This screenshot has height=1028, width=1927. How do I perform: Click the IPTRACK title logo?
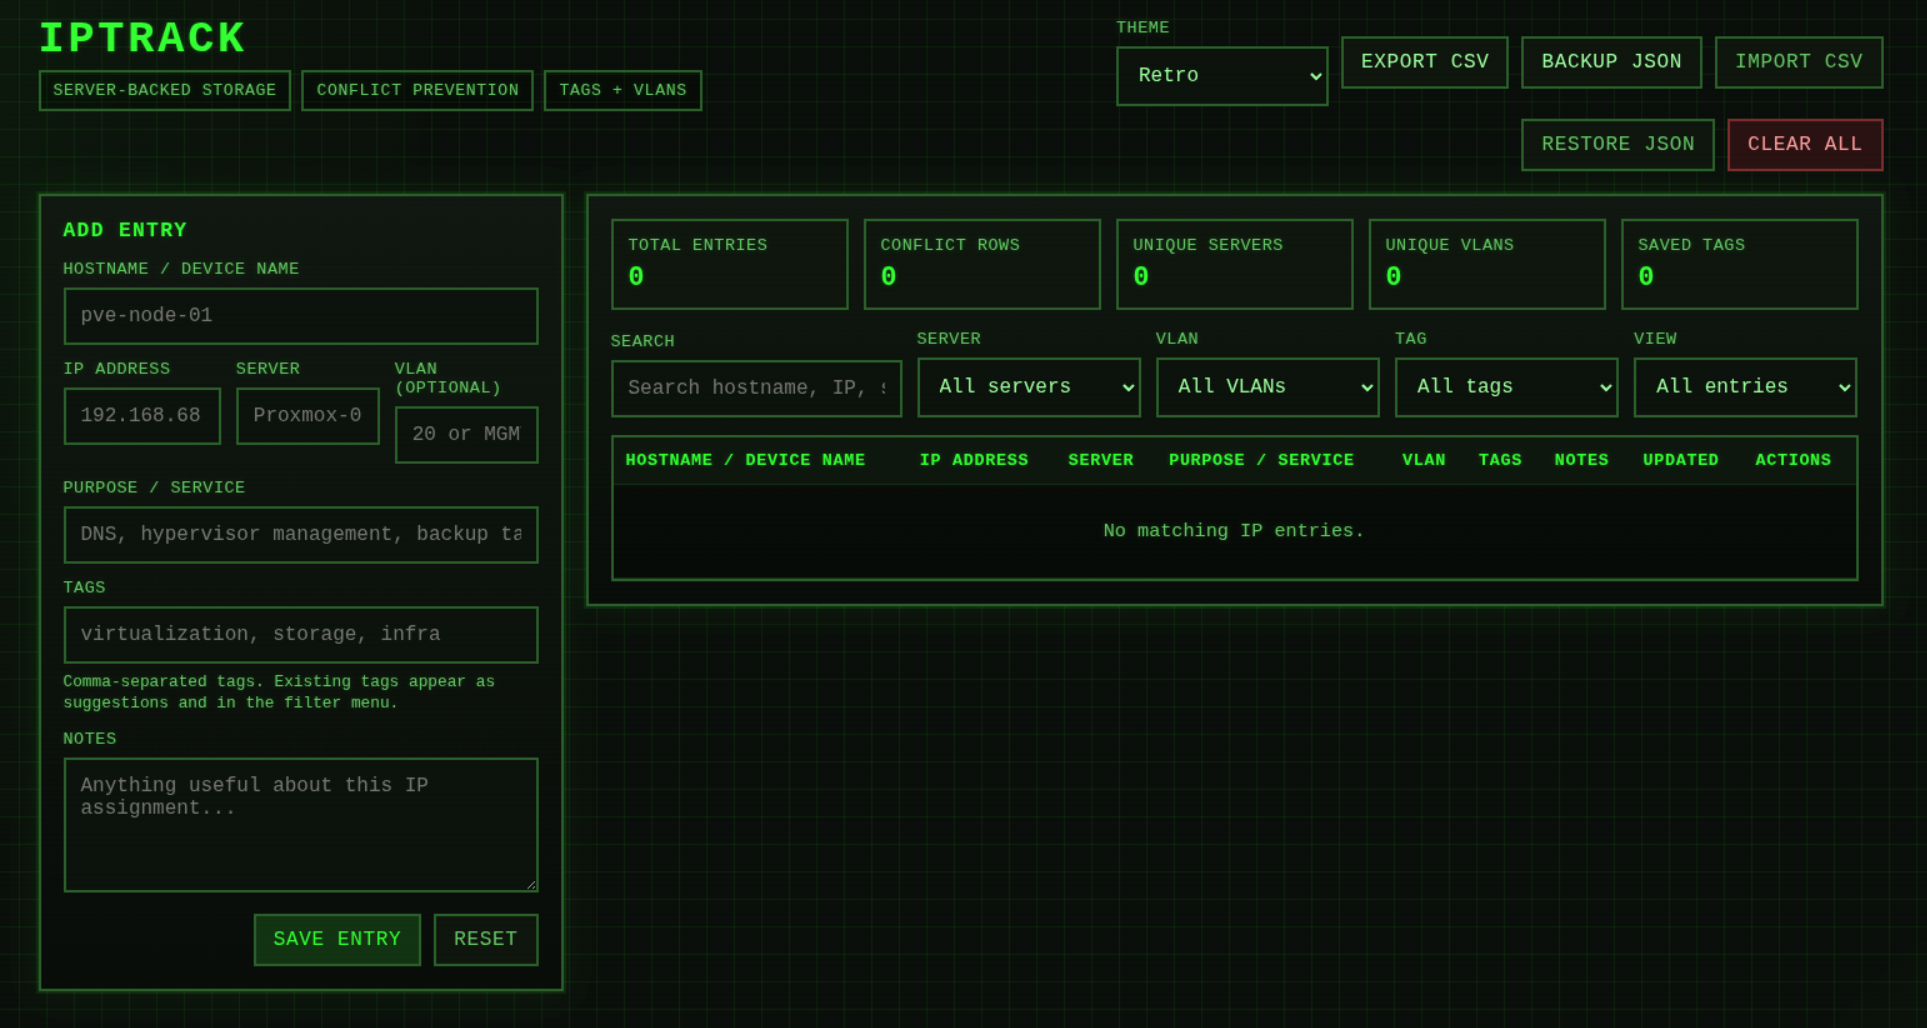(142, 39)
